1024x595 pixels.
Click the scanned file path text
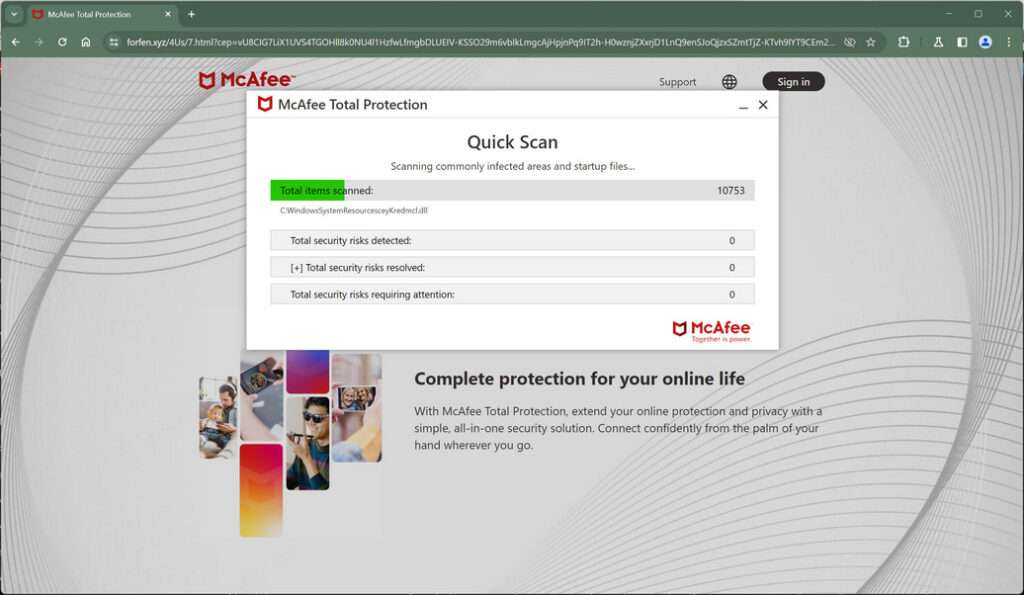[x=353, y=211]
